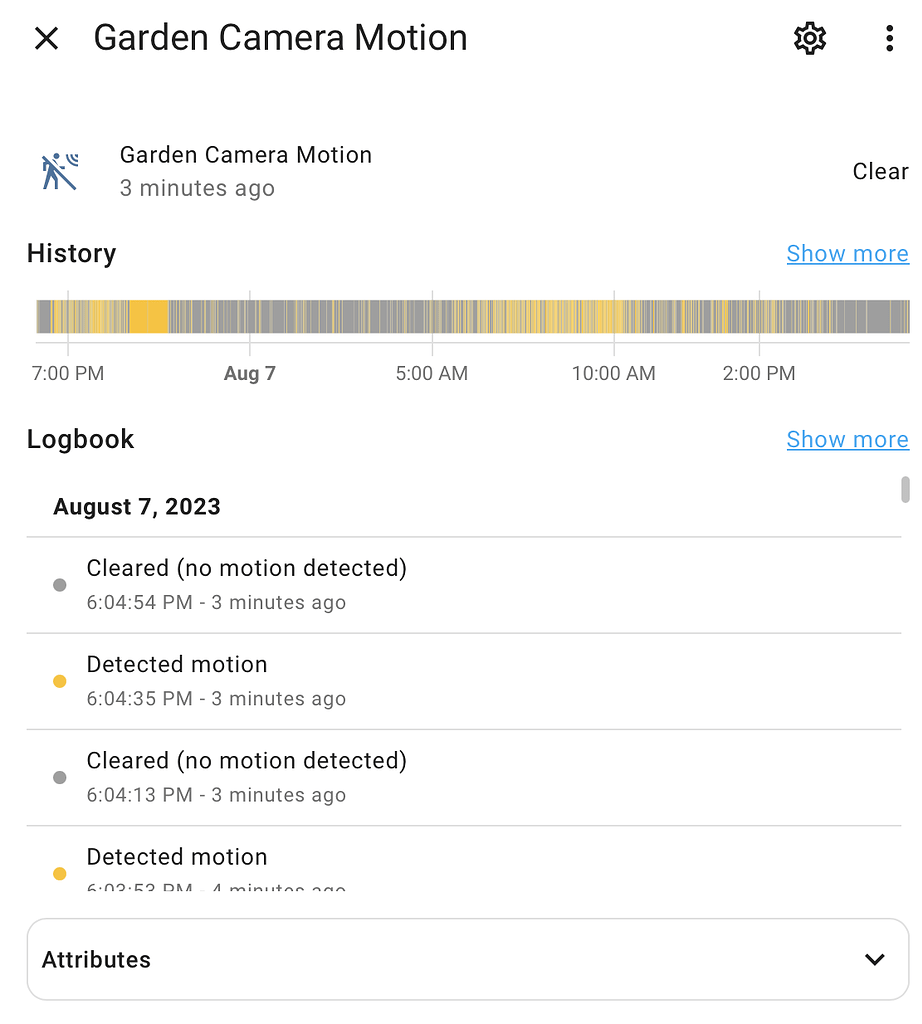The height and width of the screenshot is (1024, 922).
Task: Select the Detected motion entry at 6:04:35 PM
Action: [177, 664]
